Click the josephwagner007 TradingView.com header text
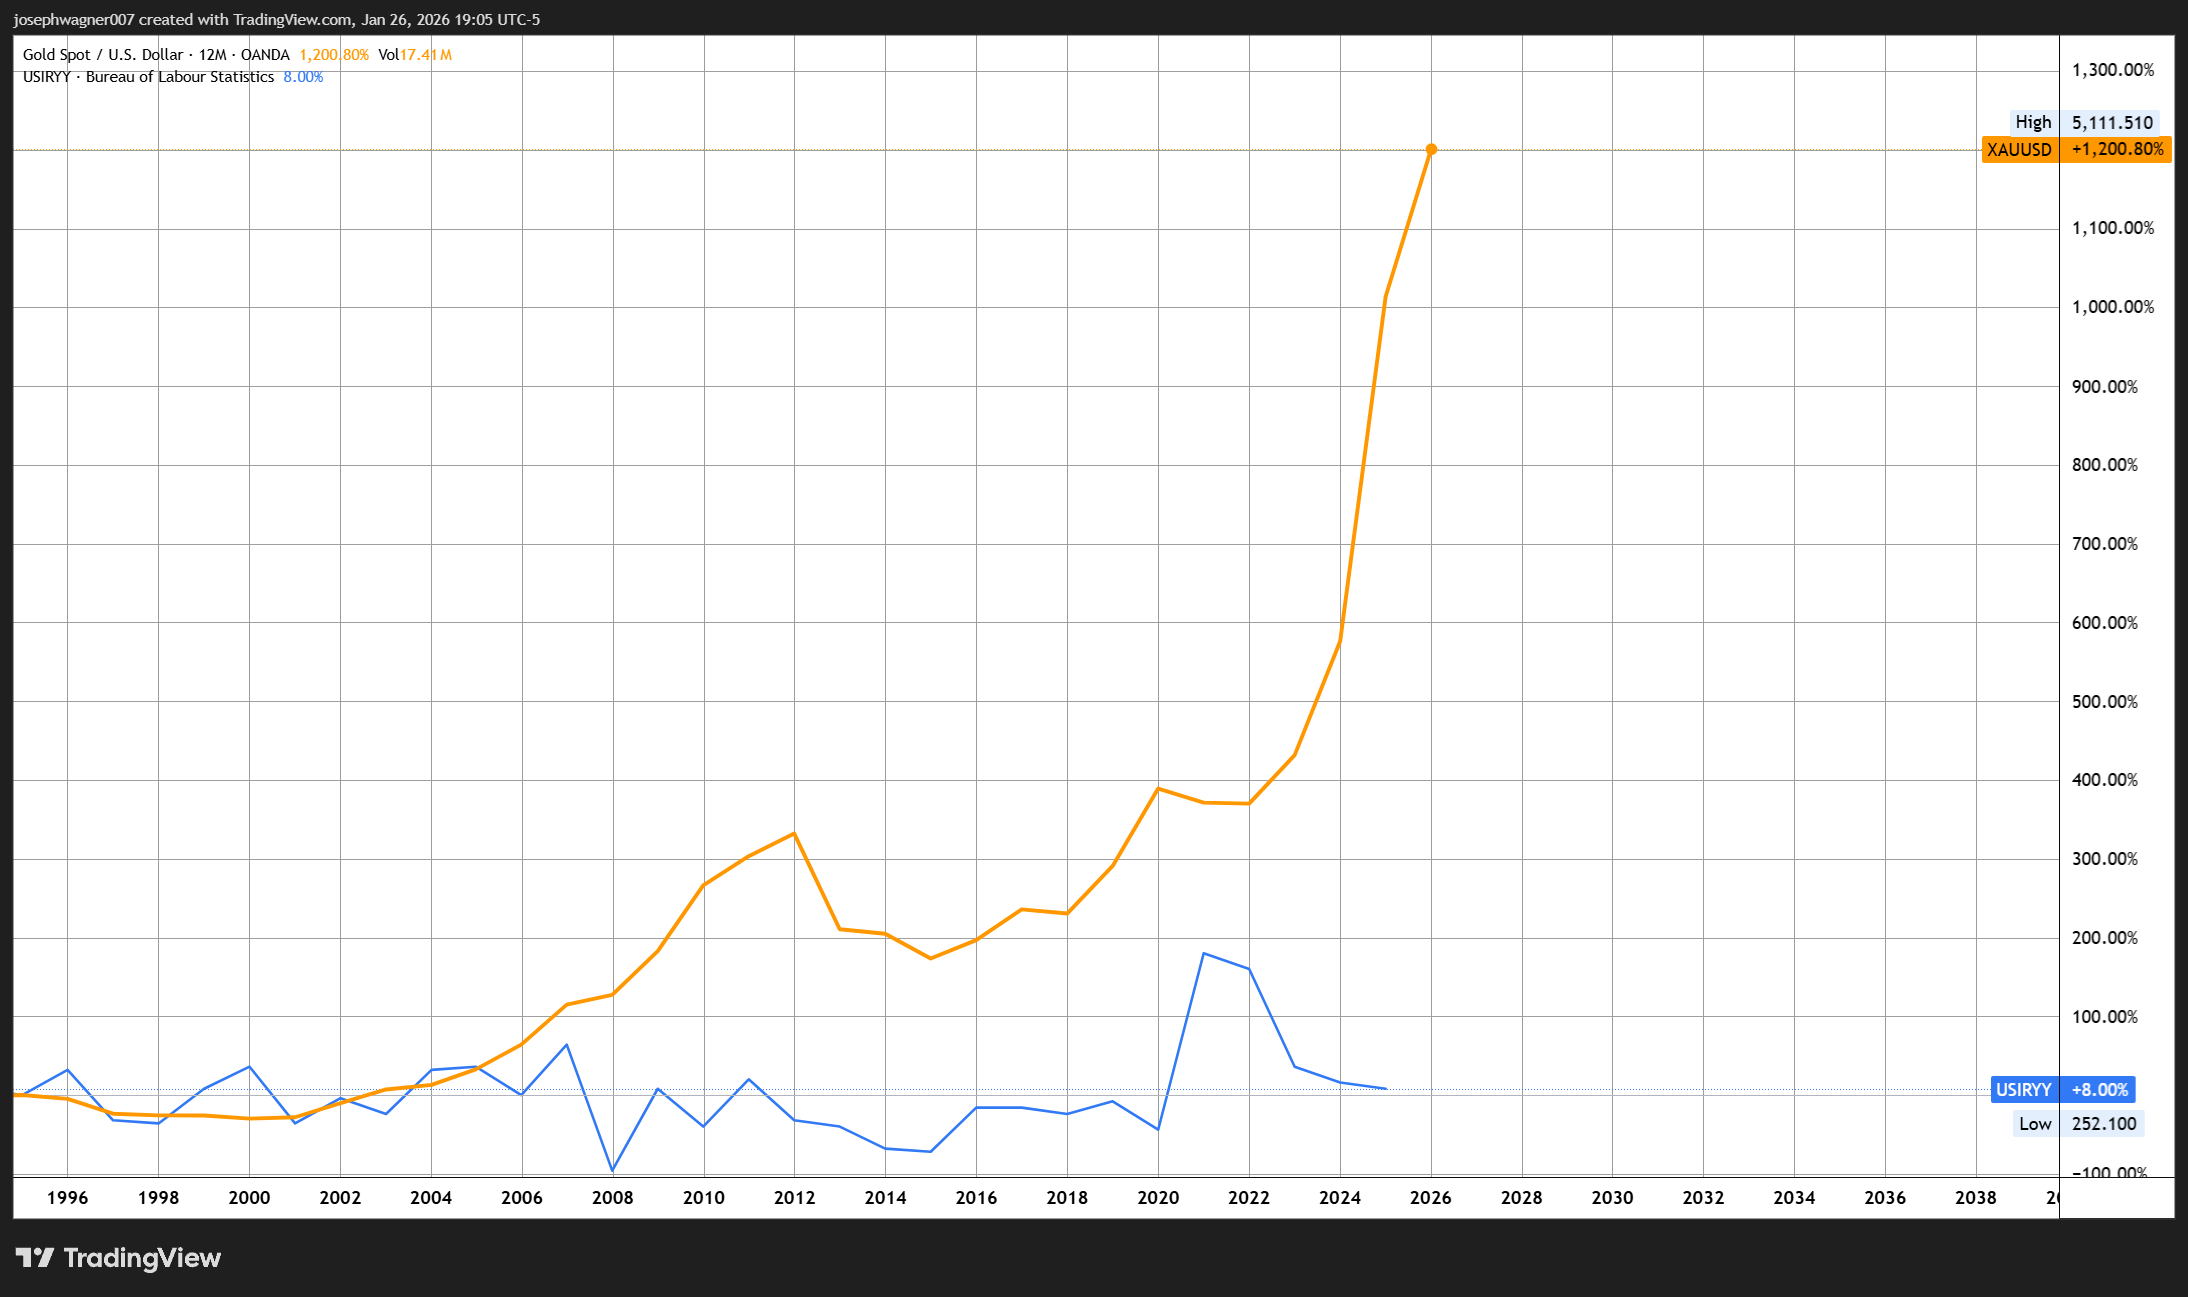The image size is (2188, 1297). pos(276,19)
